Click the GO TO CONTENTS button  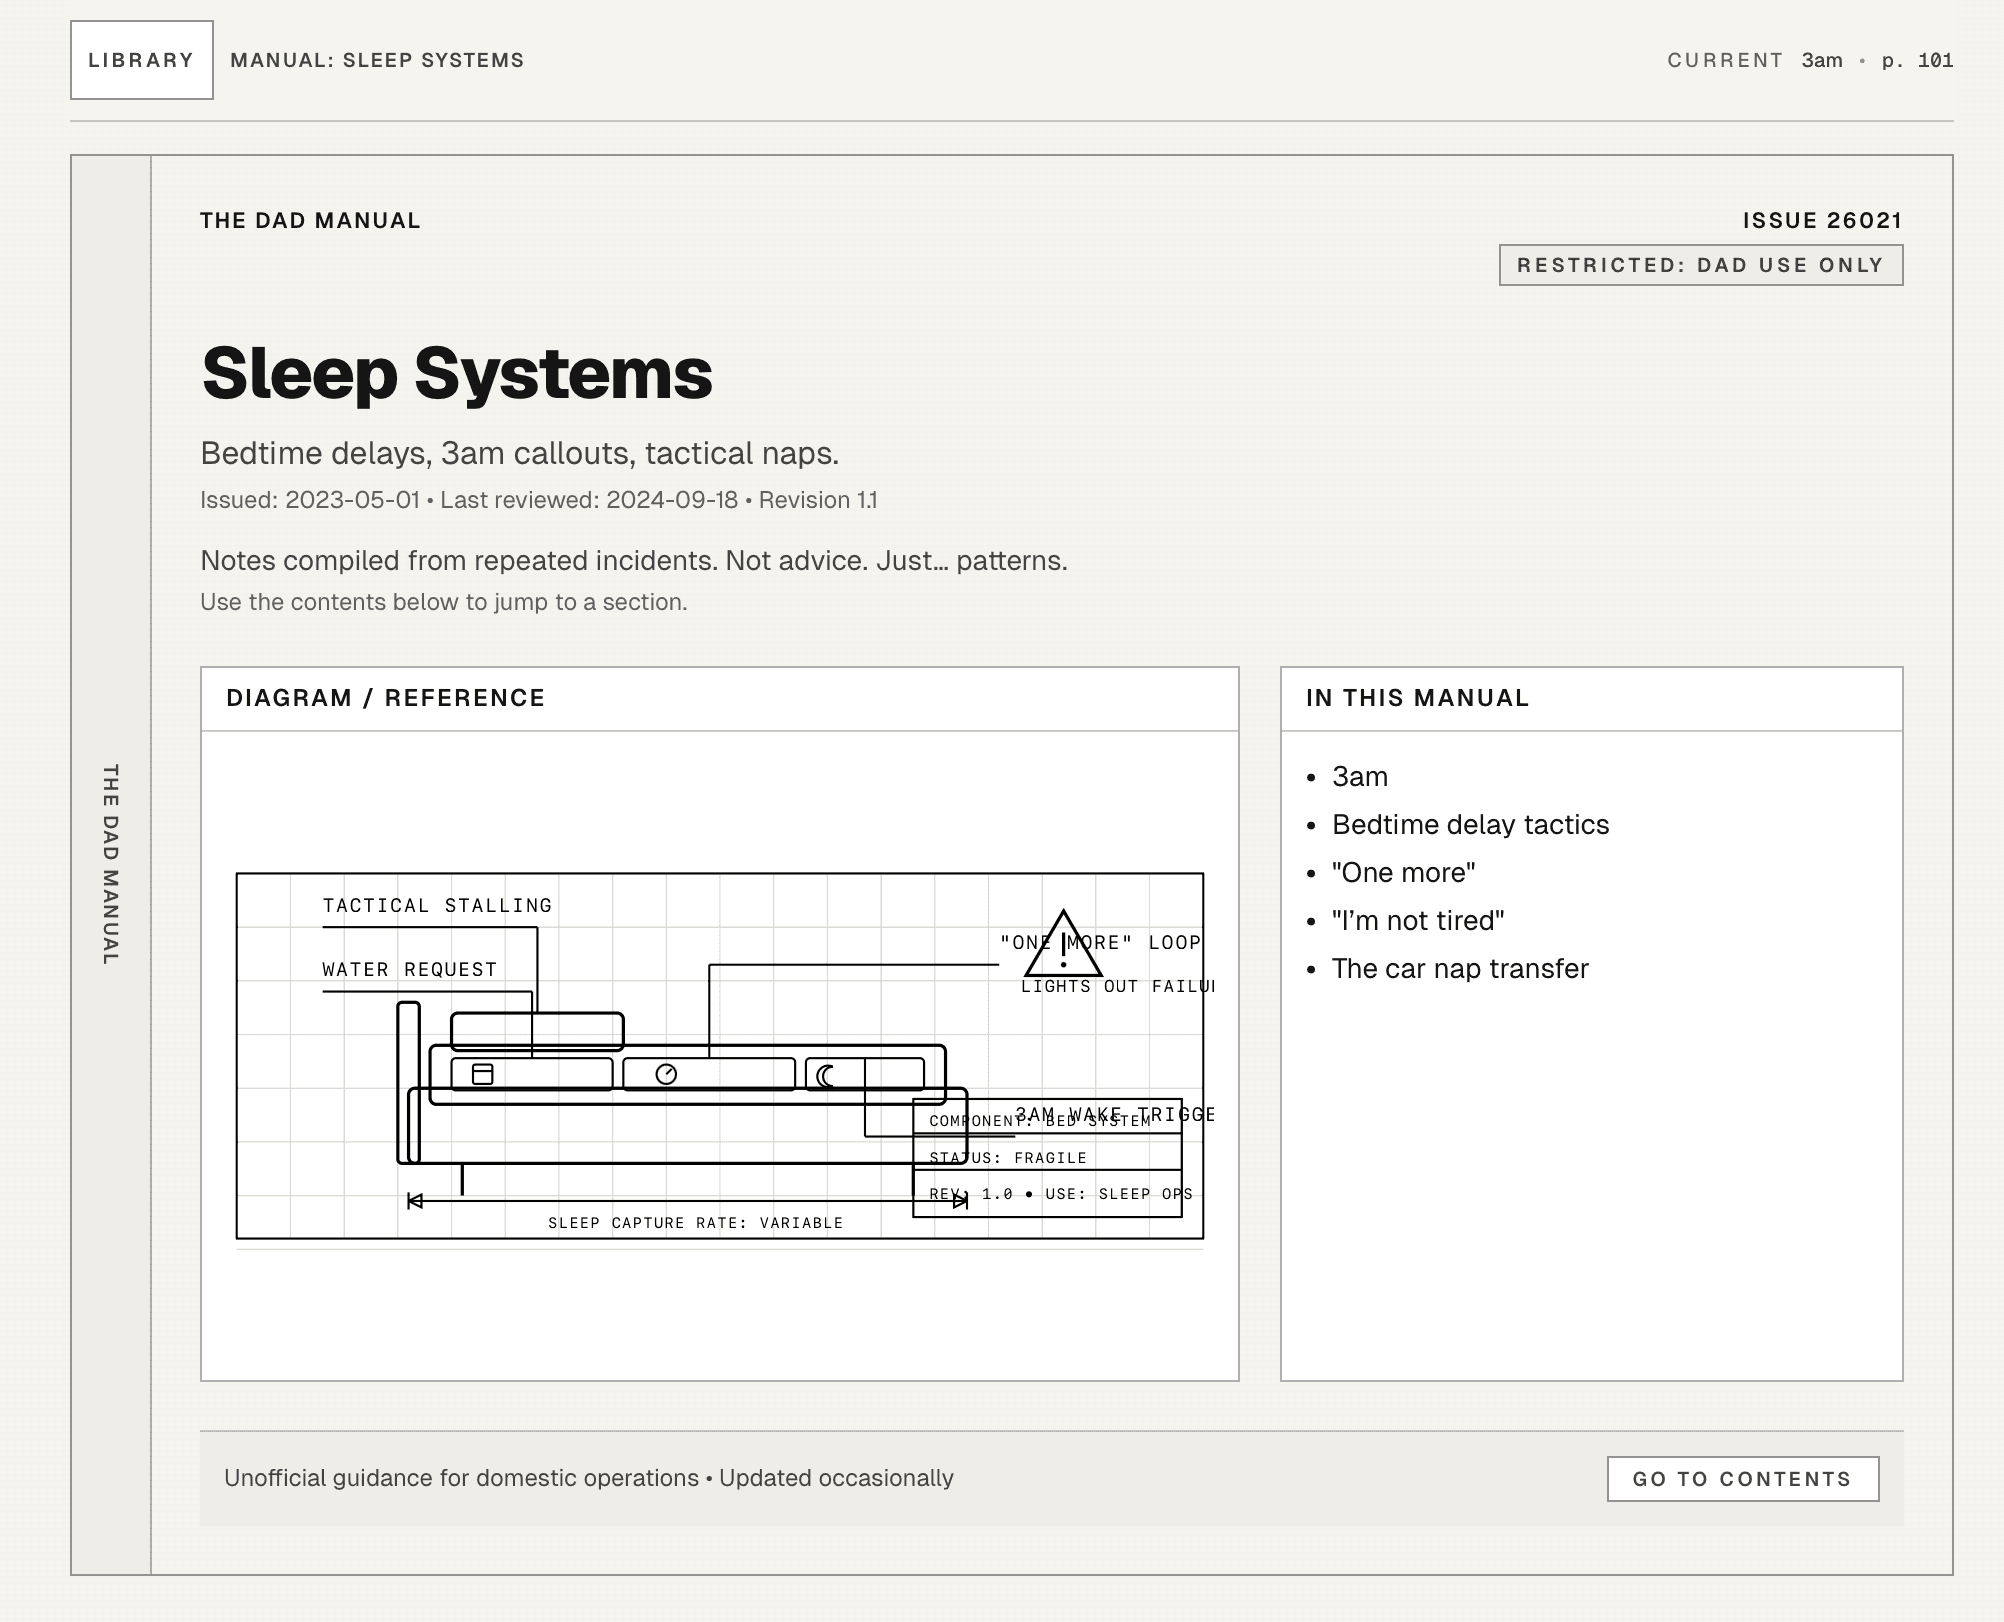(1744, 1478)
